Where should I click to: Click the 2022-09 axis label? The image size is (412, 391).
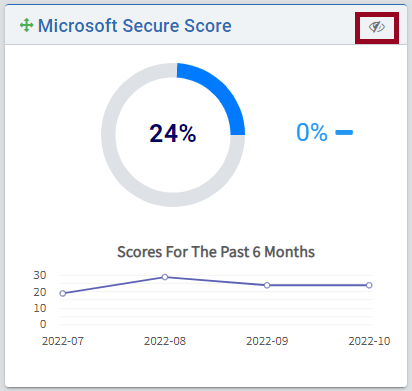click(x=267, y=341)
